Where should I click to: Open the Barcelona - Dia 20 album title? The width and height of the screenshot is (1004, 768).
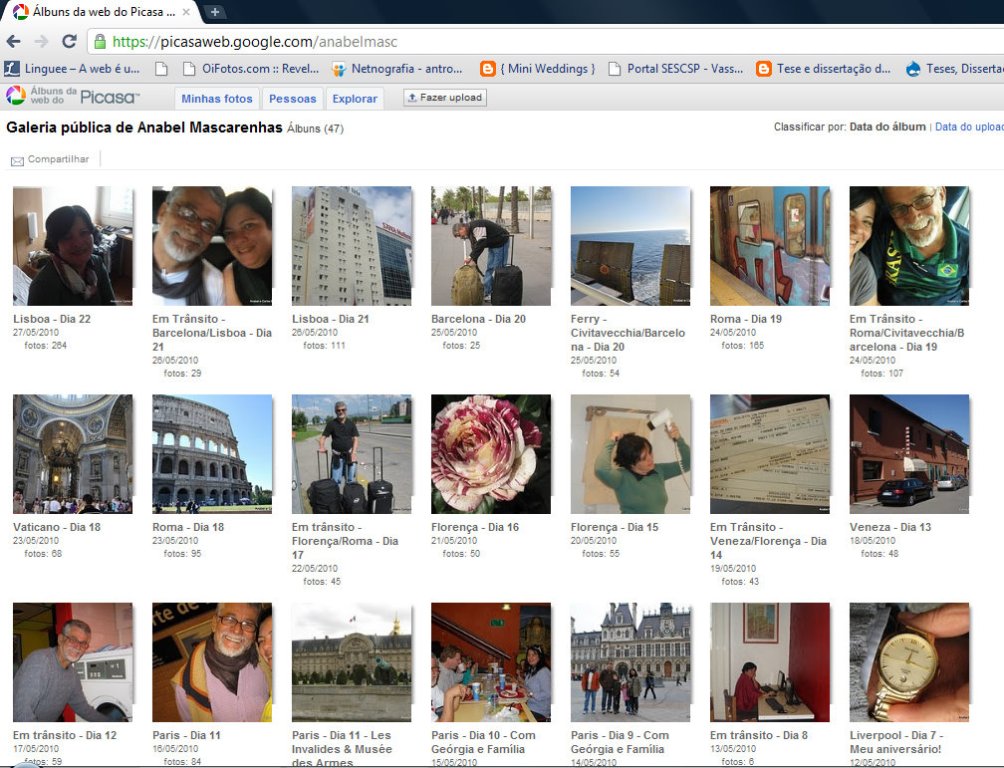tap(478, 319)
